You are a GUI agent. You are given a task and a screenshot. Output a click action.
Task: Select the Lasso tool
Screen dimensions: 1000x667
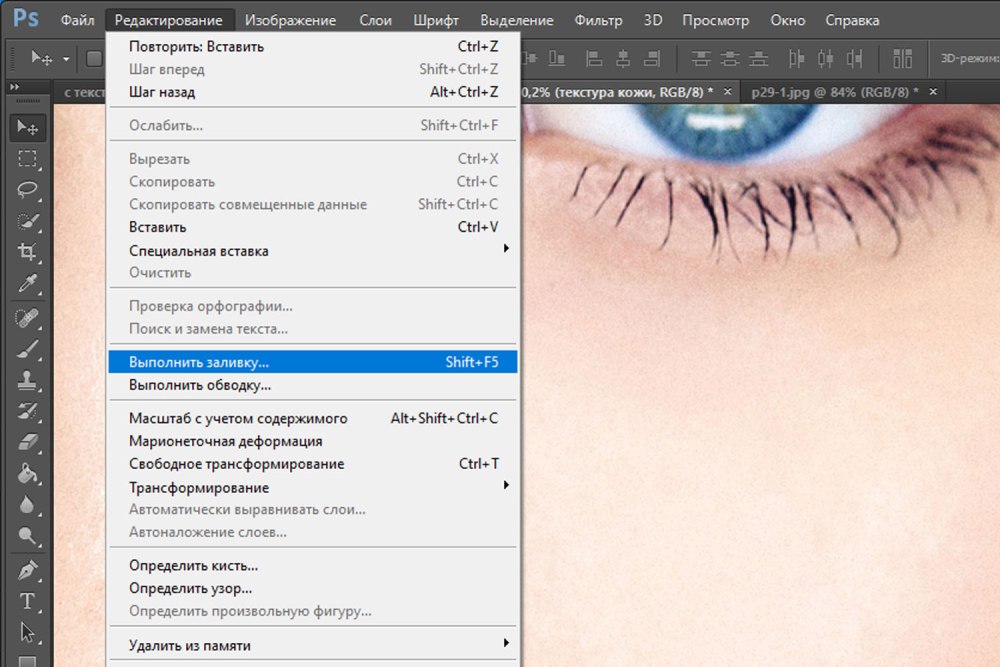tap(27, 189)
